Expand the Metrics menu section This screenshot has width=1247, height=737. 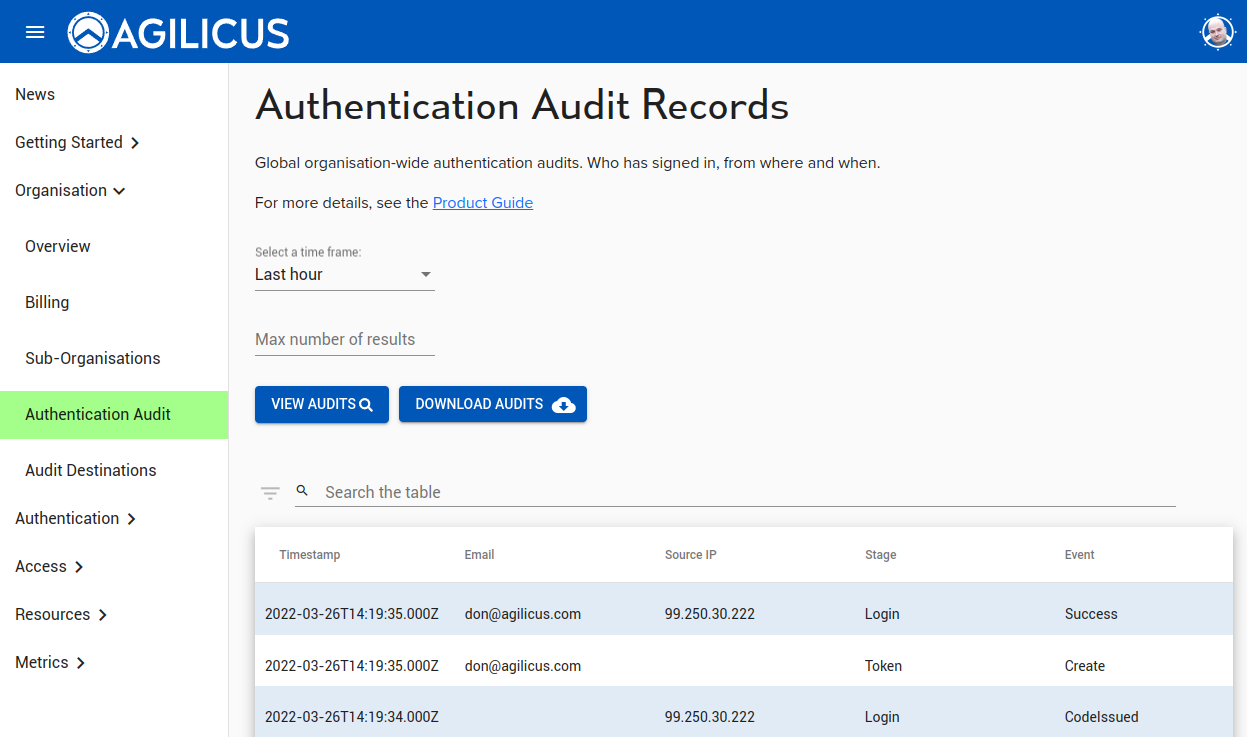click(x=50, y=663)
